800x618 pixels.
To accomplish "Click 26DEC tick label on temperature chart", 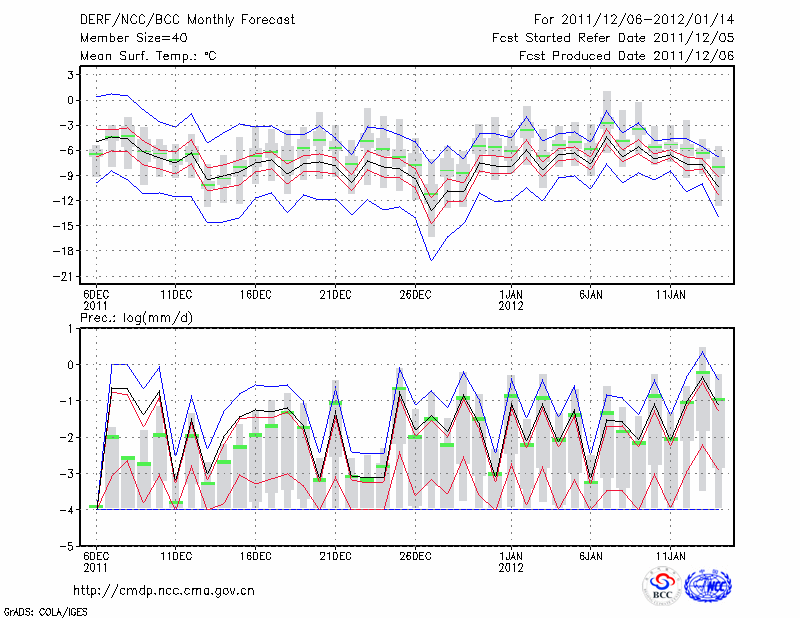I will pos(415,294).
